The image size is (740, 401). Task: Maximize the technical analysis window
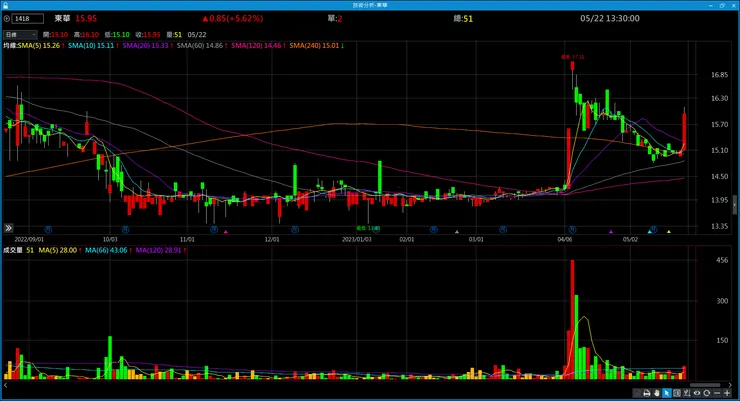click(722, 5)
